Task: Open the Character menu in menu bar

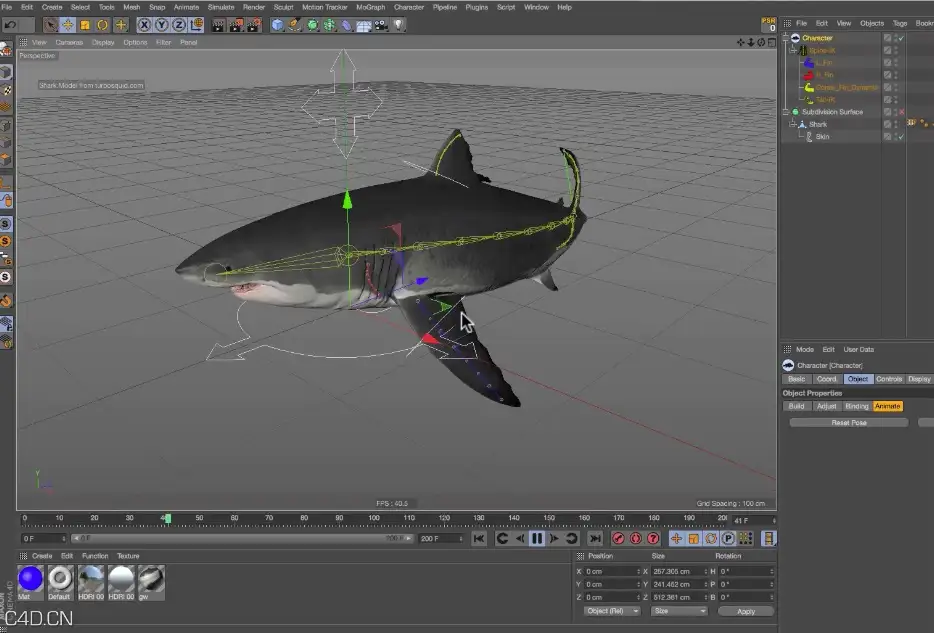Action: coord(409,7)
